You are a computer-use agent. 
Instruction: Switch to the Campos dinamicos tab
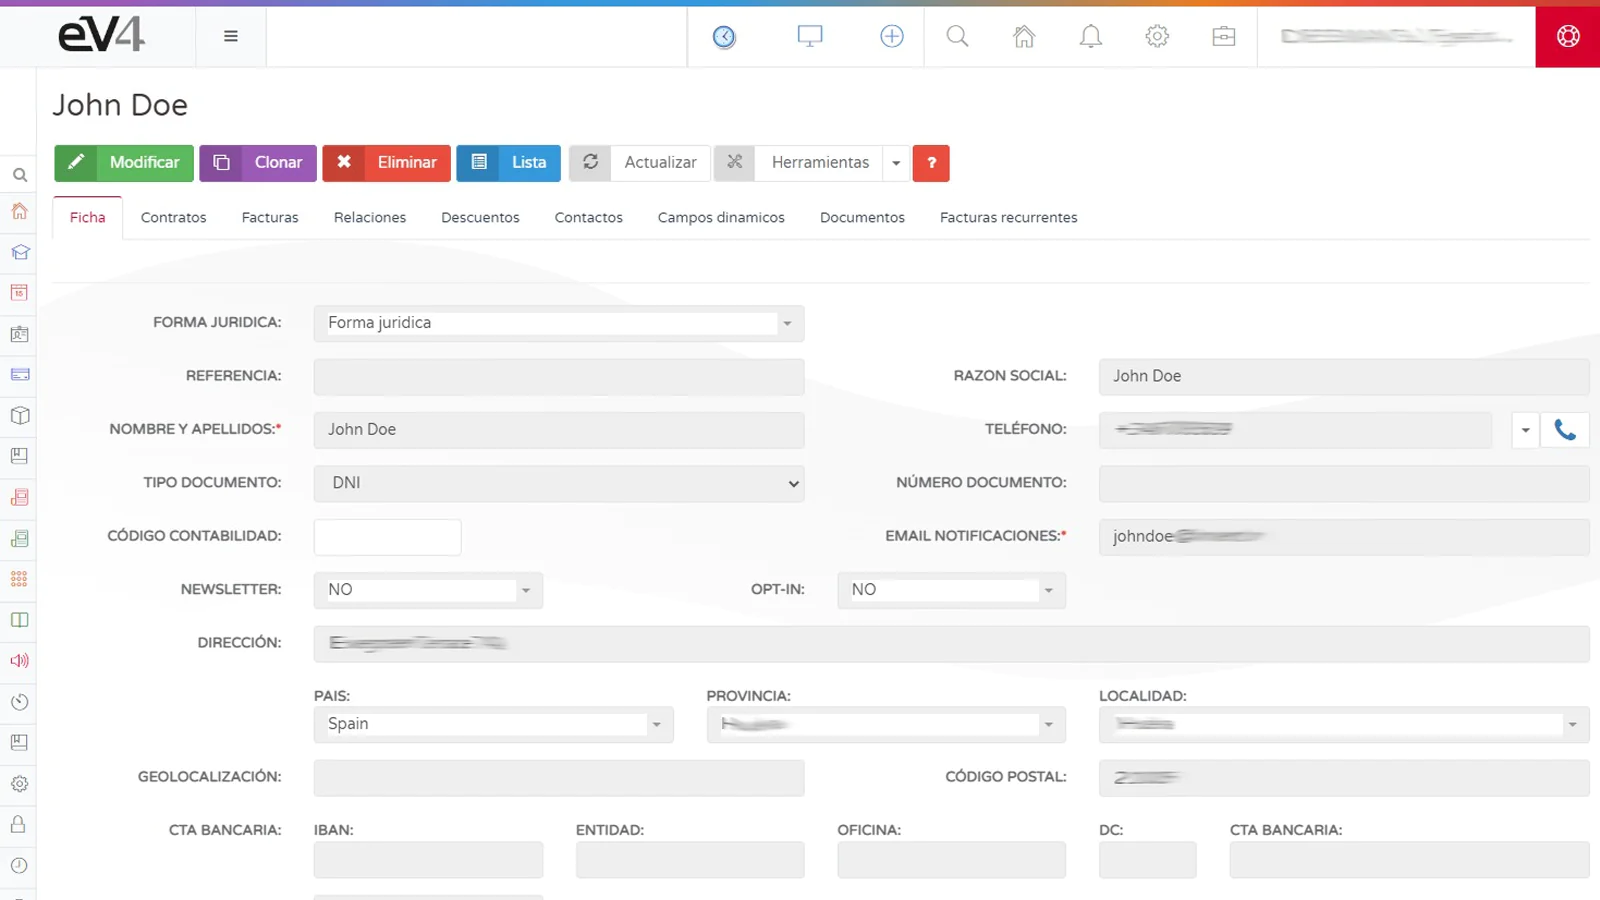[721, 218]
